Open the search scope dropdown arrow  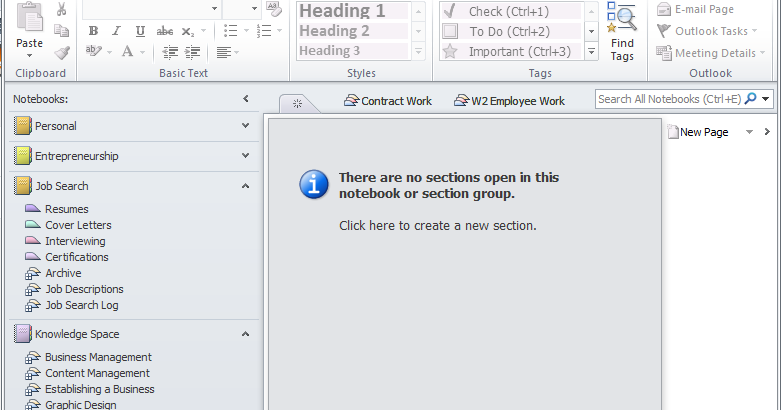pos(766,99)
